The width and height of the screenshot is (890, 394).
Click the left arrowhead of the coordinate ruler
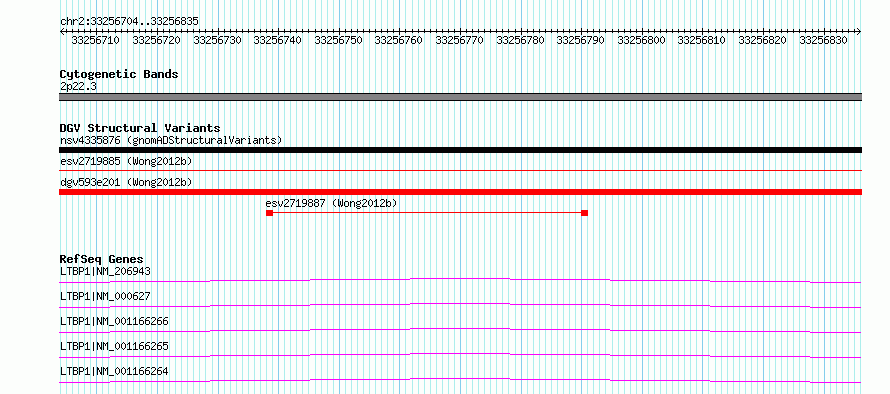[62, 31]
